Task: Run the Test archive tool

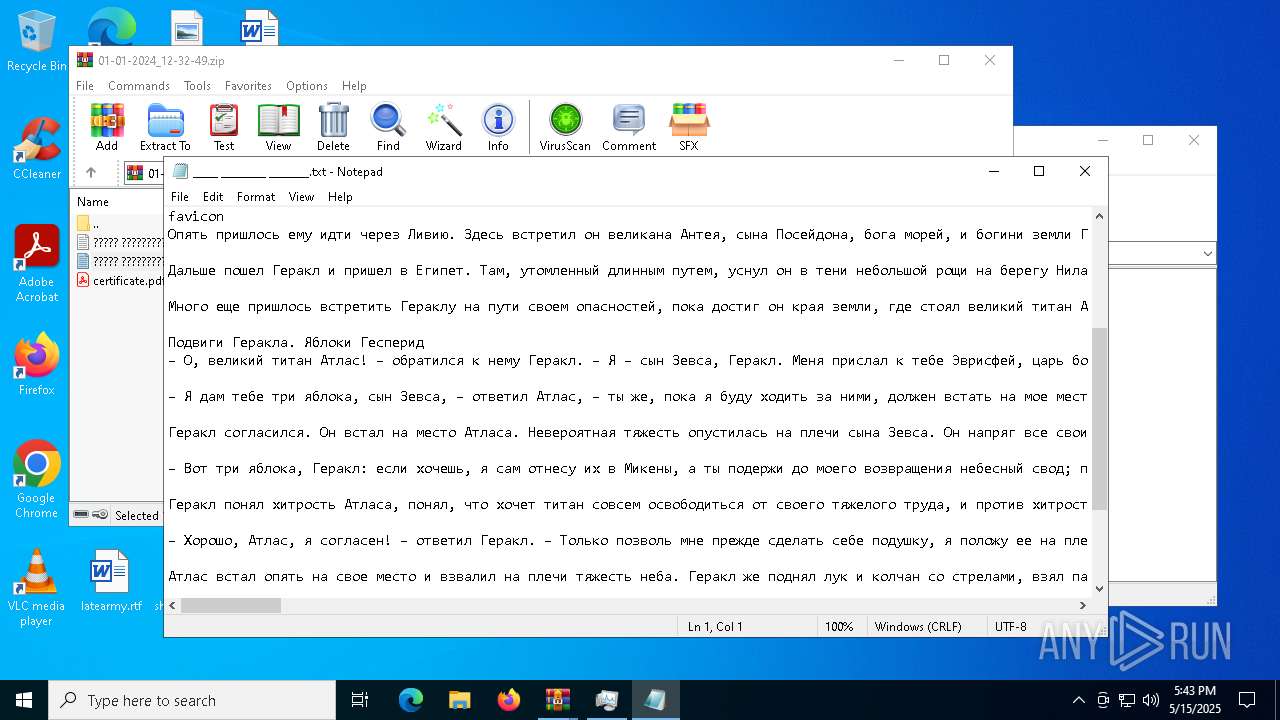Action: click(224, 127)
